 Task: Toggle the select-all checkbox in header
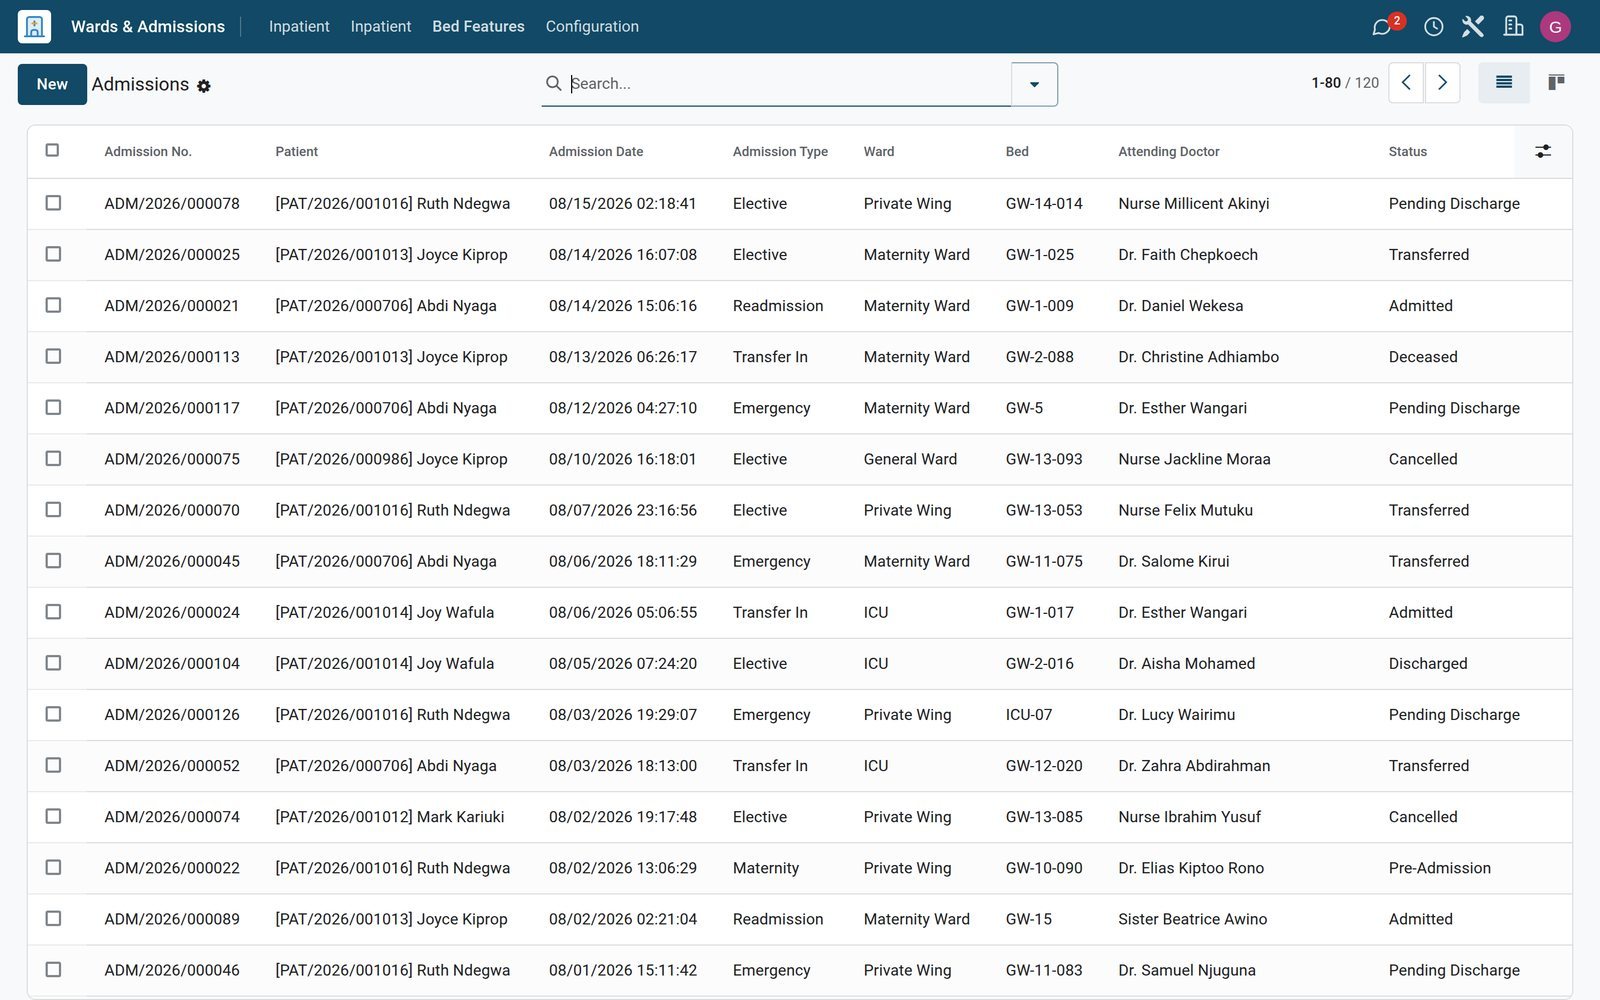(52, 150)
